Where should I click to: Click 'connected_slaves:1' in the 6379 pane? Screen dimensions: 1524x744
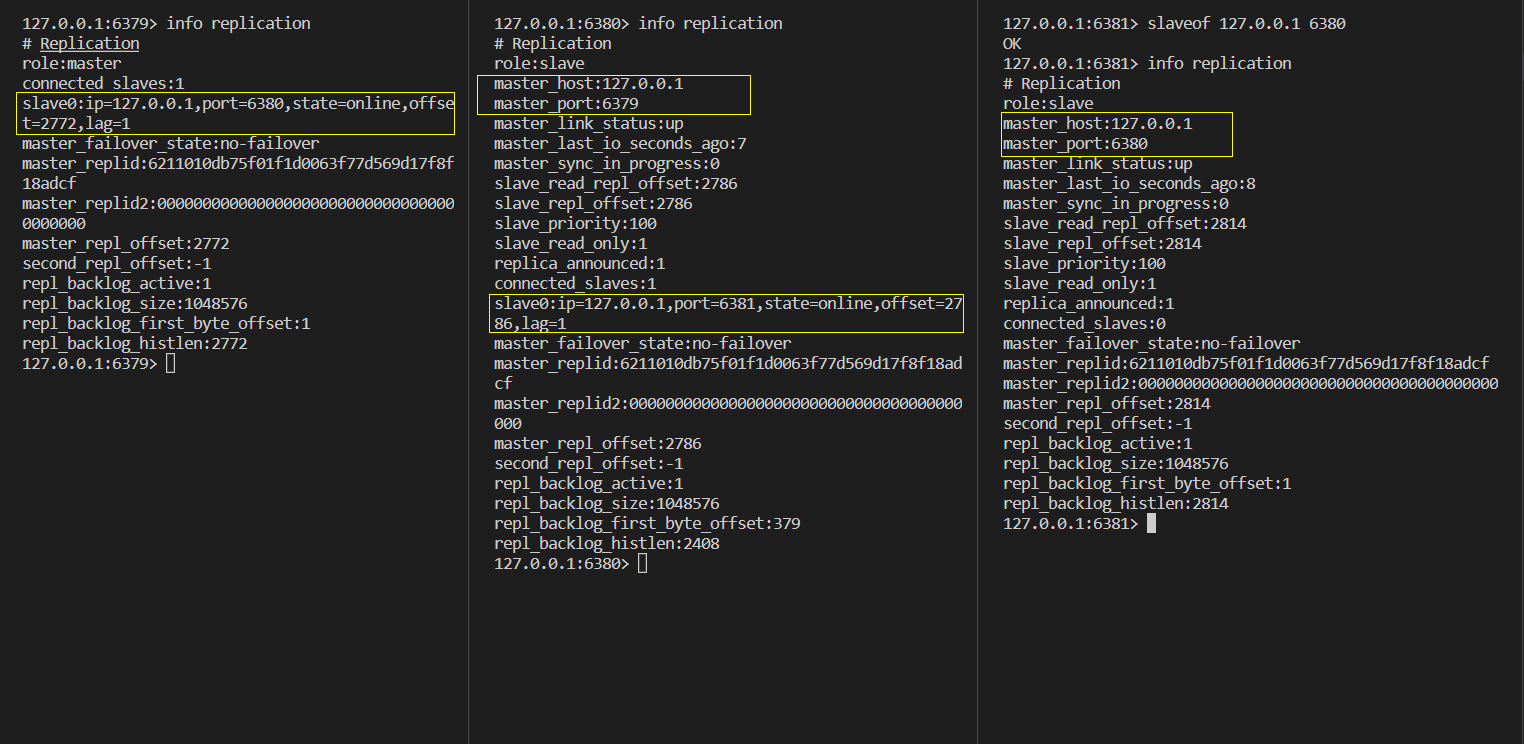click(103, 83)
